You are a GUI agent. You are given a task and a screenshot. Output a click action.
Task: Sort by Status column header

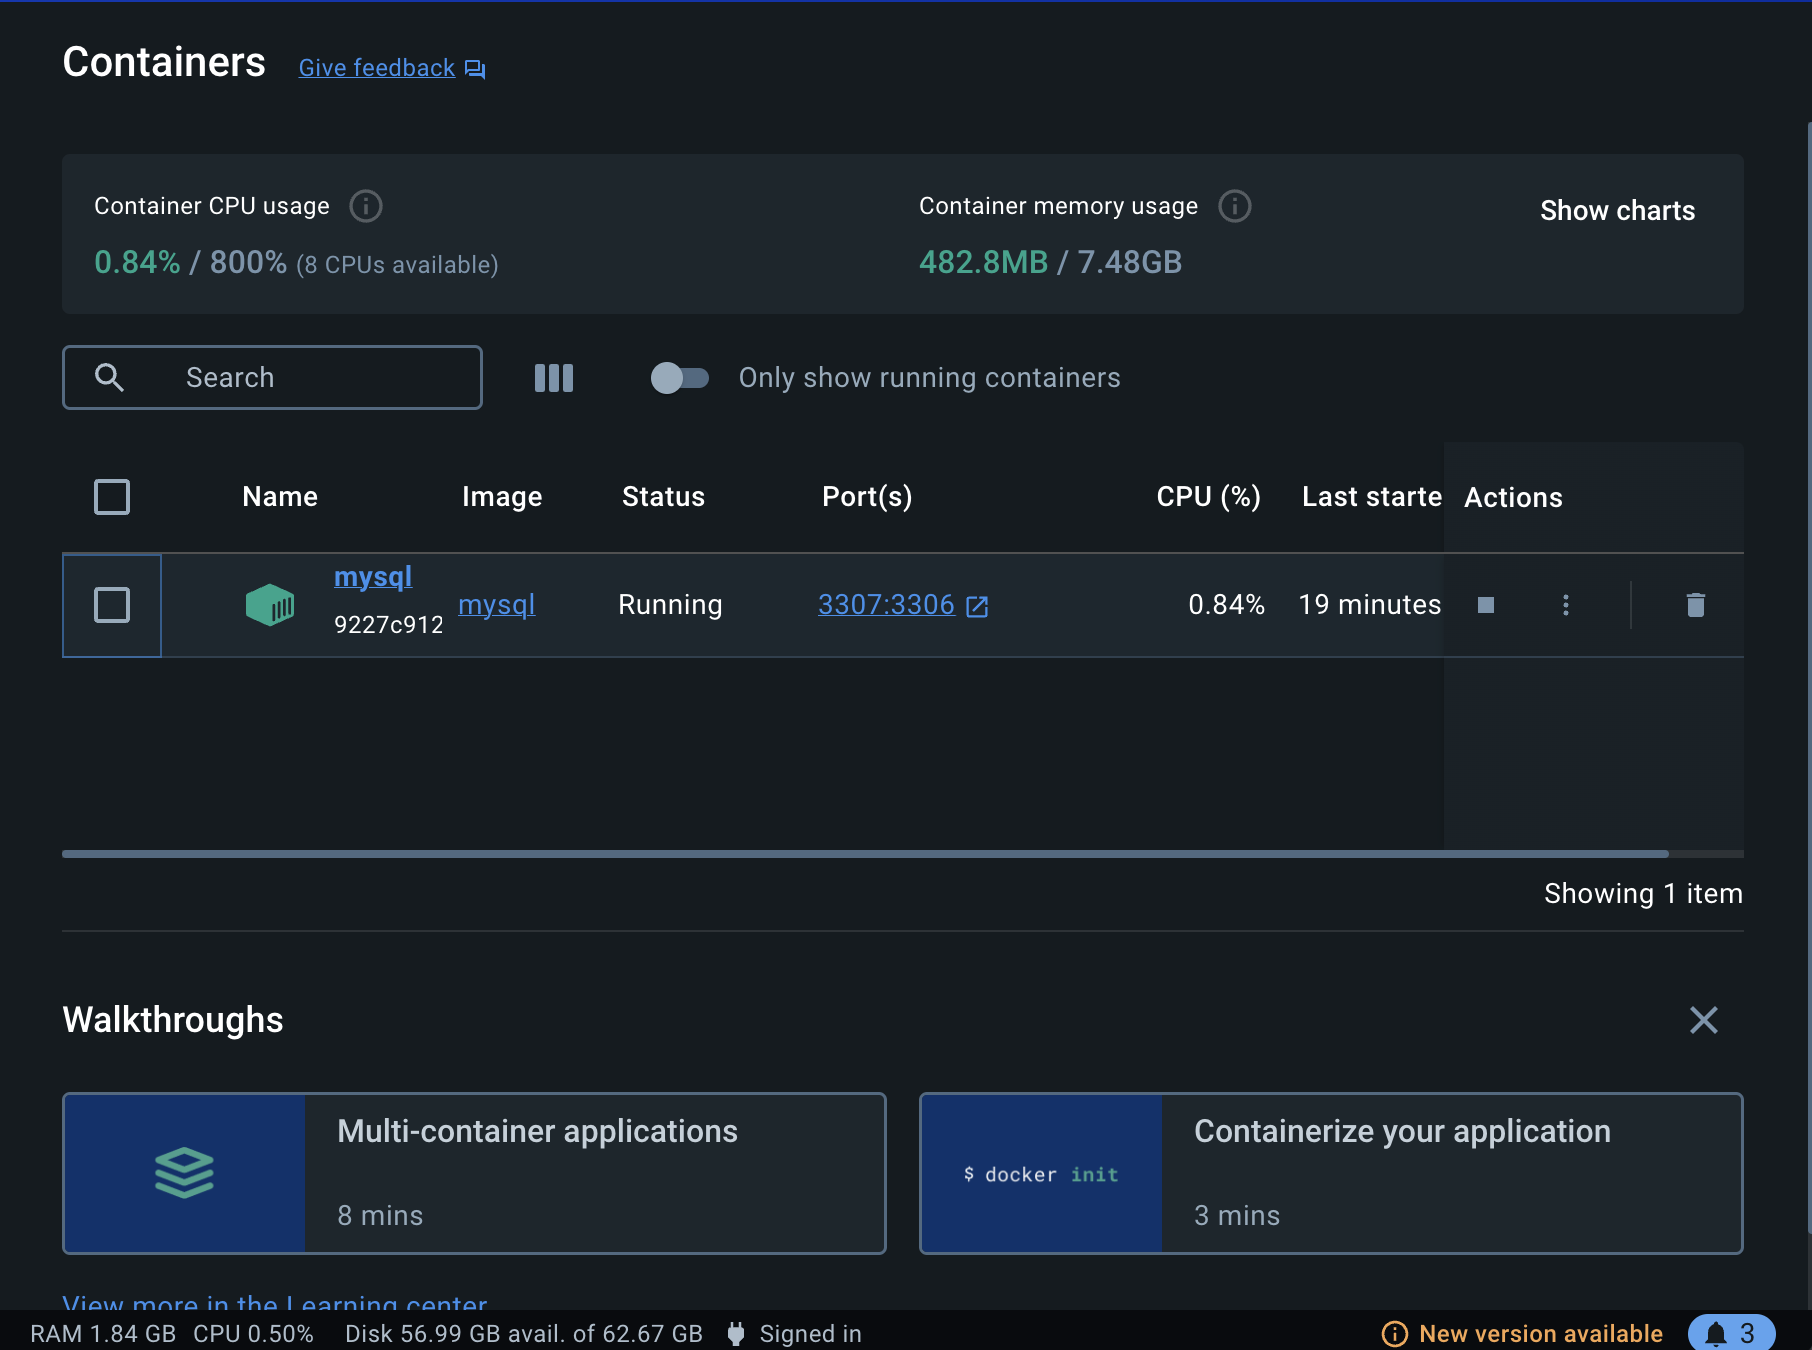point(663,497)
